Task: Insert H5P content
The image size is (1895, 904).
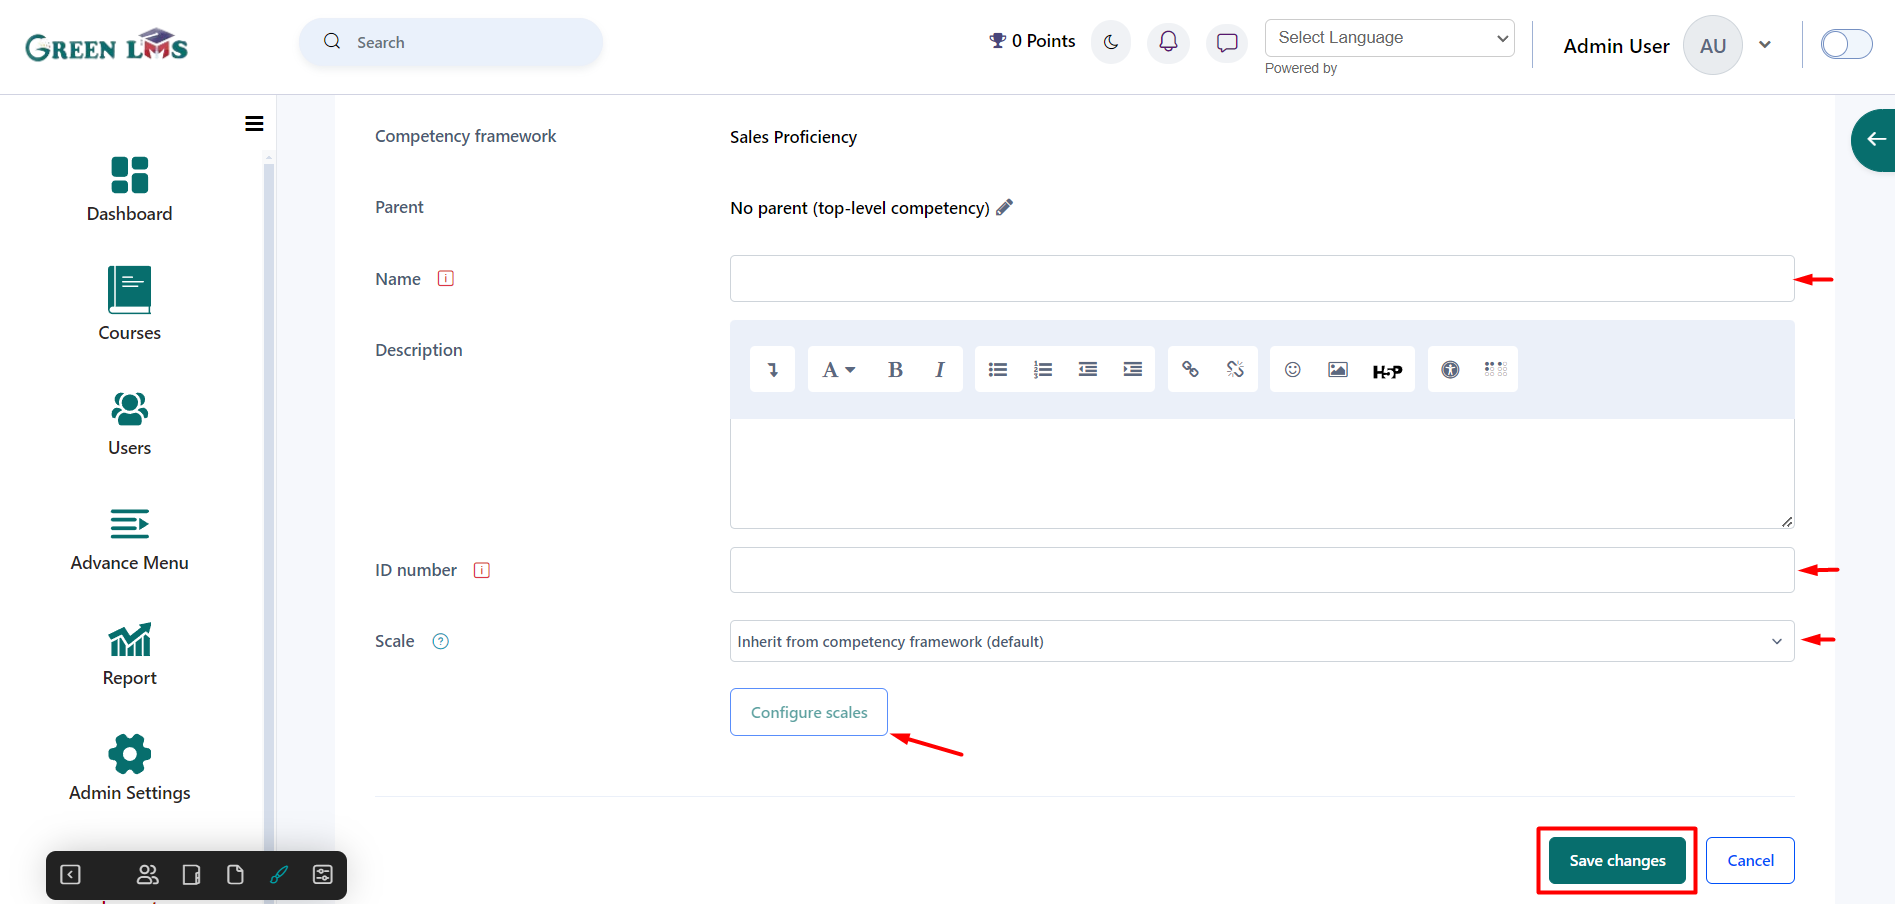Action: (1387, 371)
